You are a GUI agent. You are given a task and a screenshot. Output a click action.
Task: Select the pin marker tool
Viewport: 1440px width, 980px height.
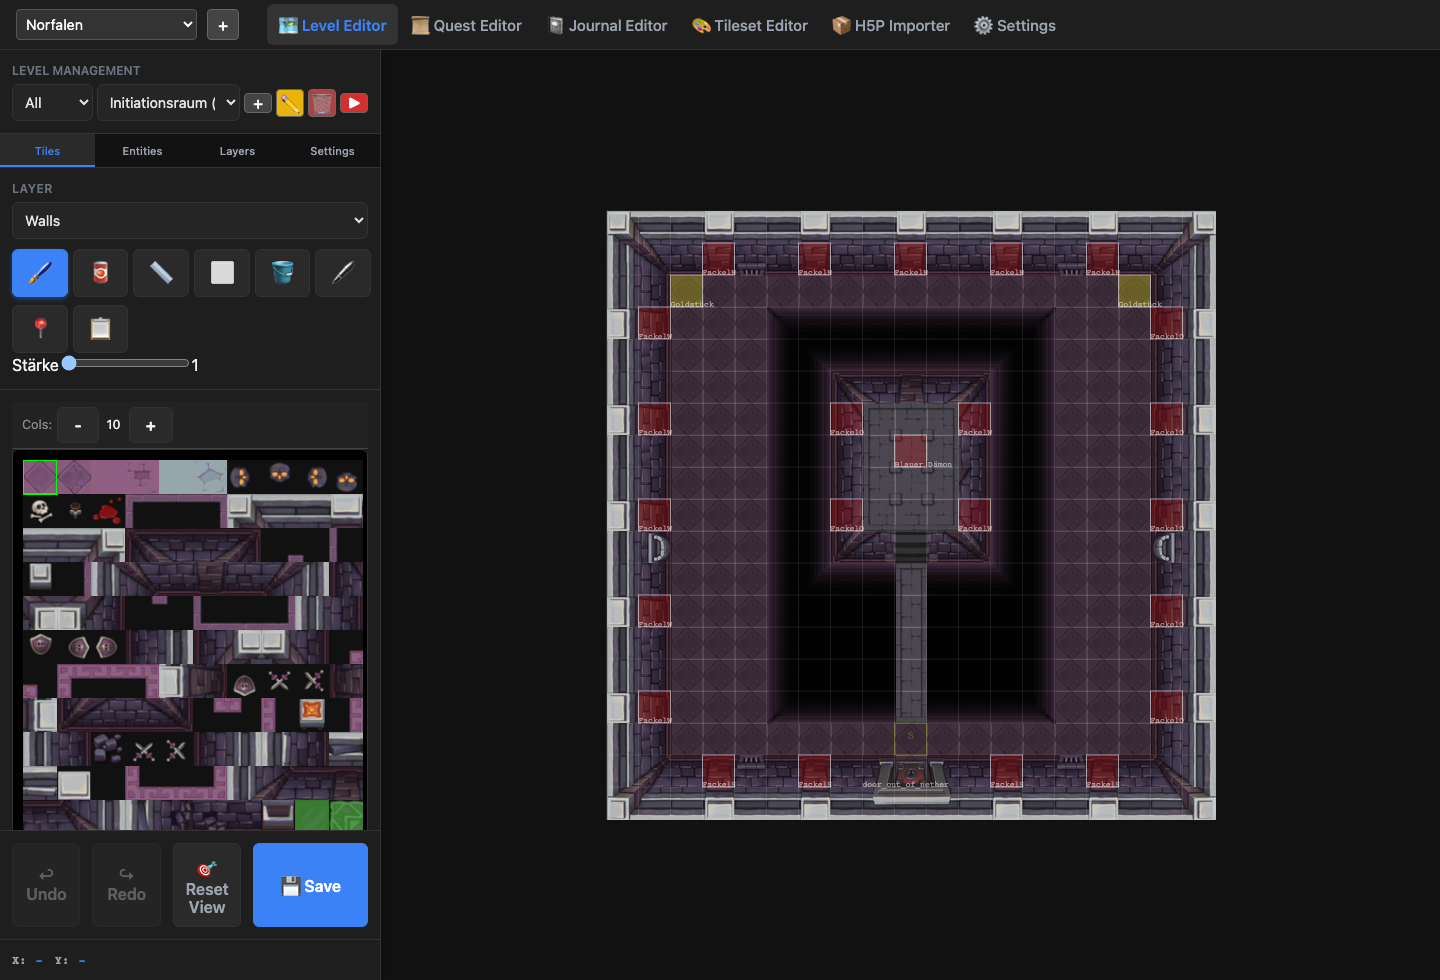click(39, 328)
